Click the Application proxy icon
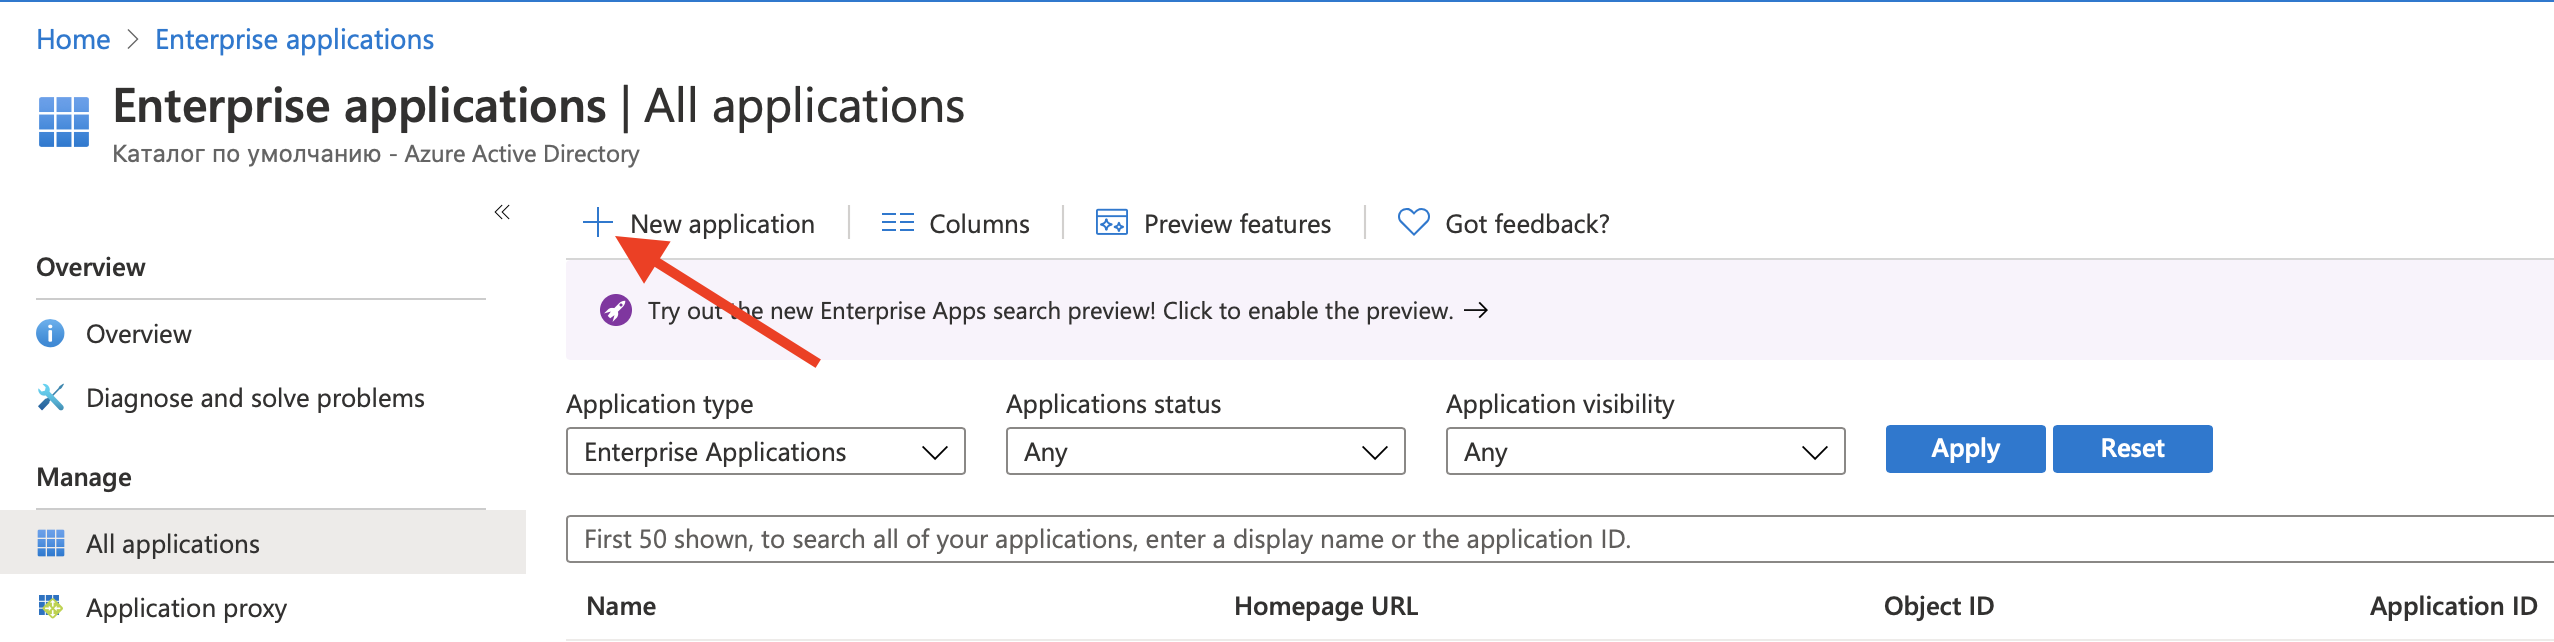 50,607
